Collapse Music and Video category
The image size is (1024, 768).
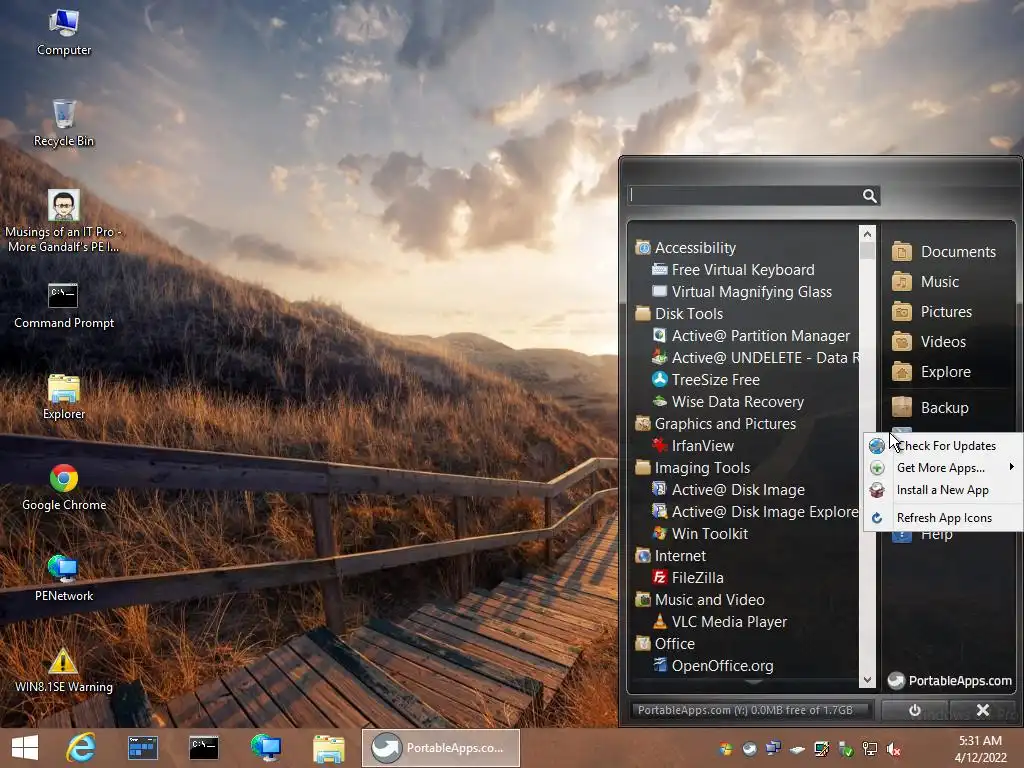(x=700, y=600)
